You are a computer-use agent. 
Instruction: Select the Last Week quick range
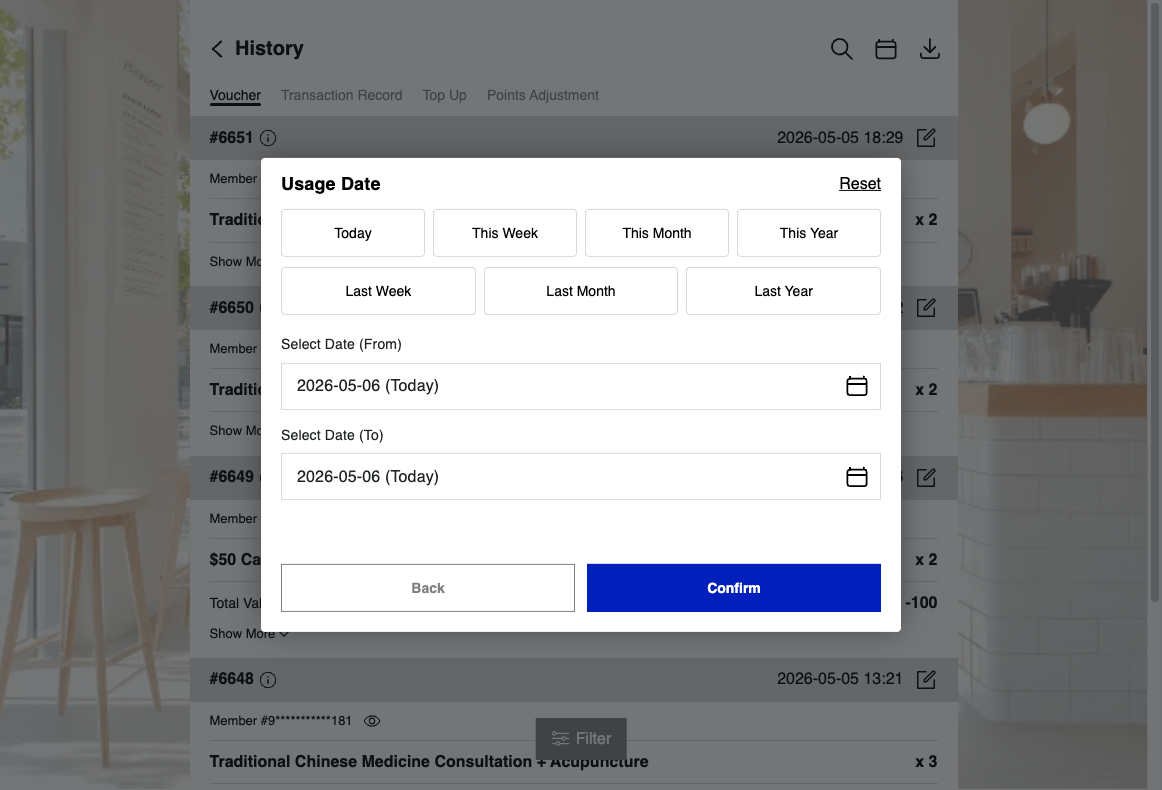(378, 291)
